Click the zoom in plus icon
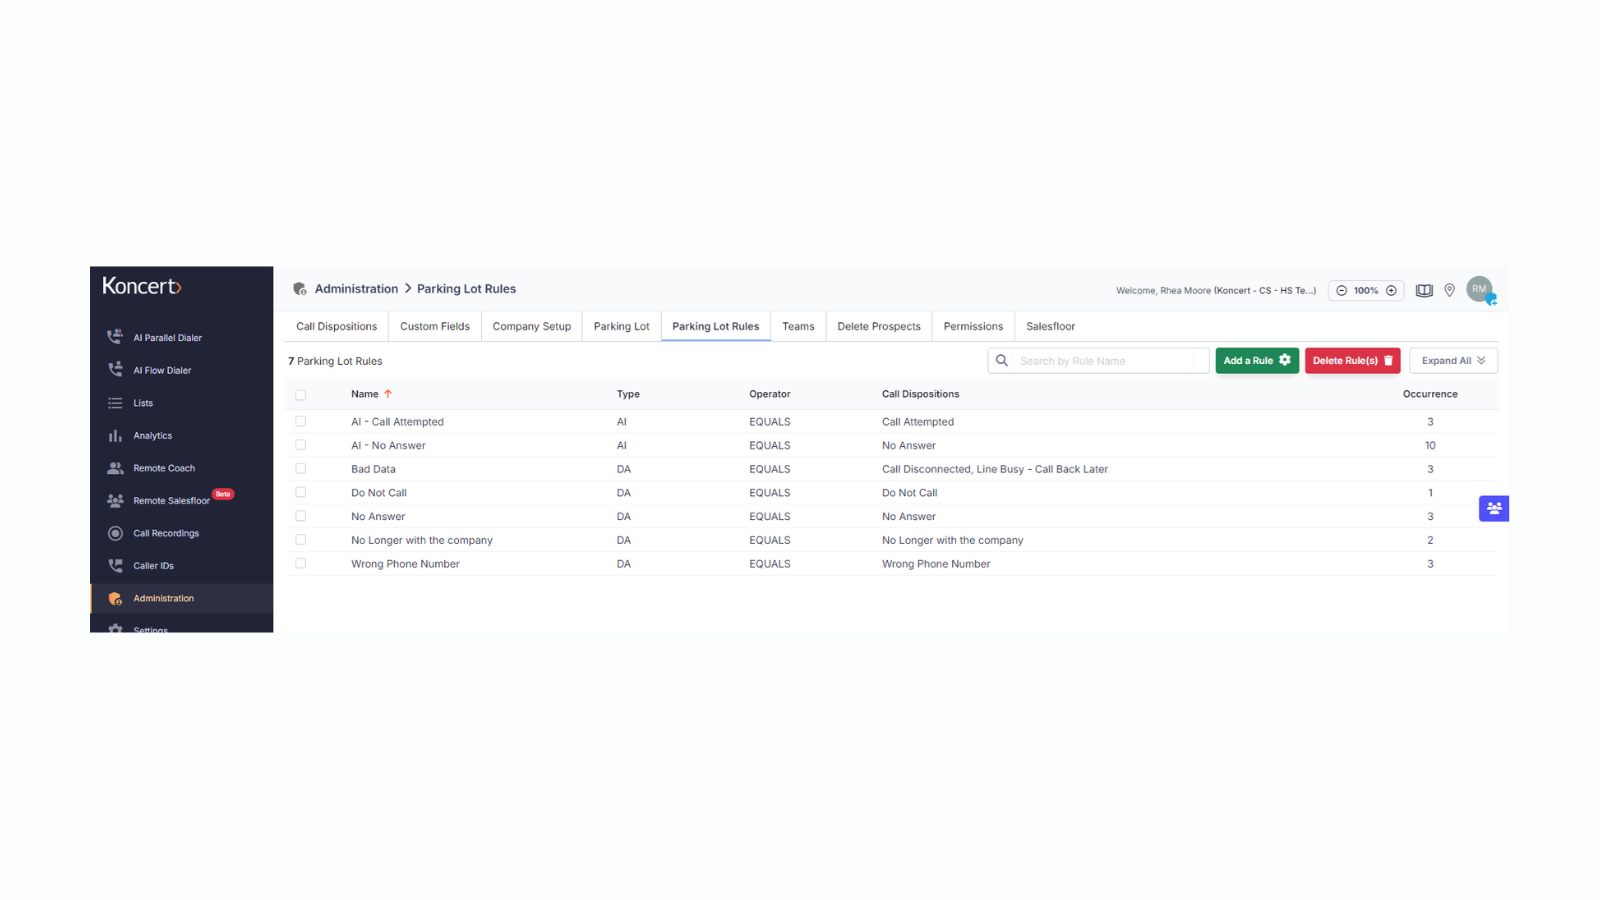 click(1391, 291)
